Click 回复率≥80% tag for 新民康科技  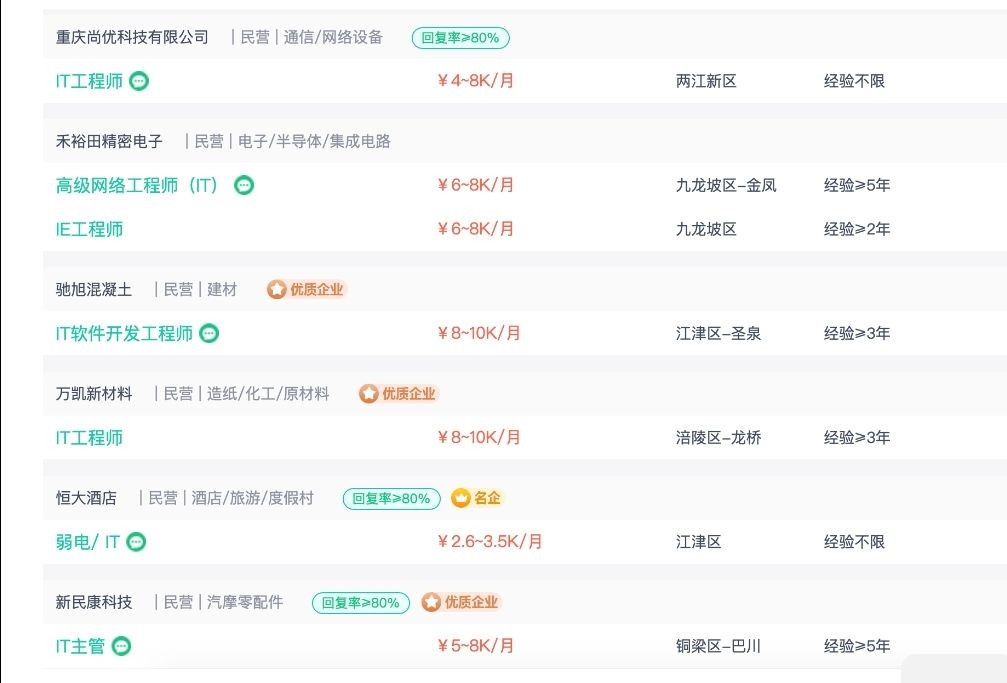[x=360, y=603]
